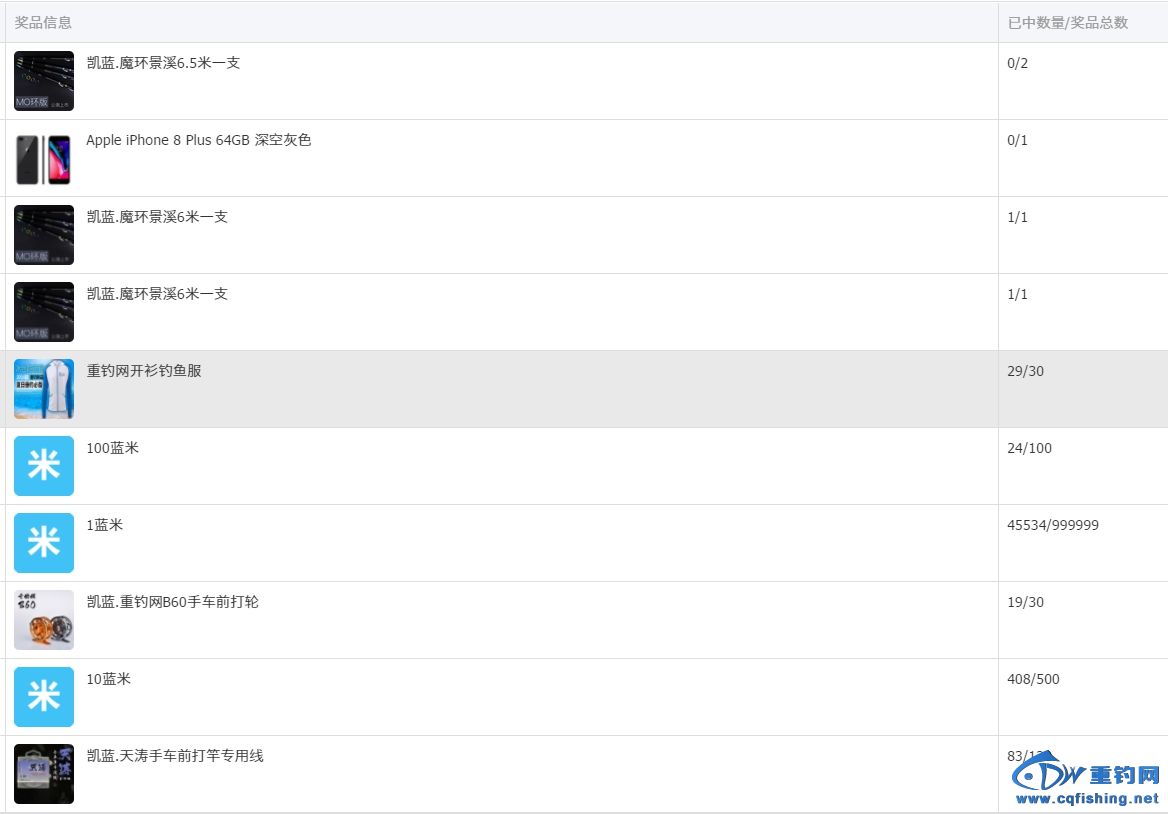The height and width of the screenshot is (814, 1168).
Task: Click the 重钓网 fish logo watermark
Action: coord(1048,773)
